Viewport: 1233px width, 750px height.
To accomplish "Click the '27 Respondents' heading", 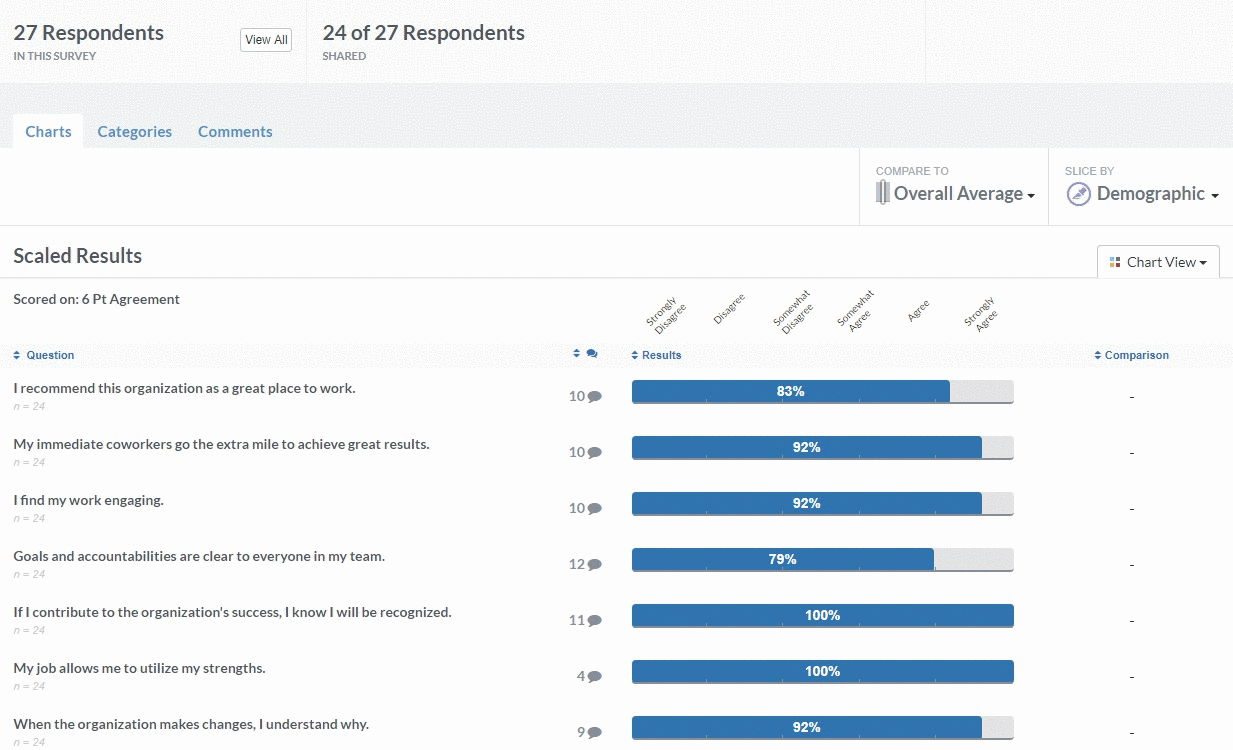I will pyautogui.click(x=89, y=33).
